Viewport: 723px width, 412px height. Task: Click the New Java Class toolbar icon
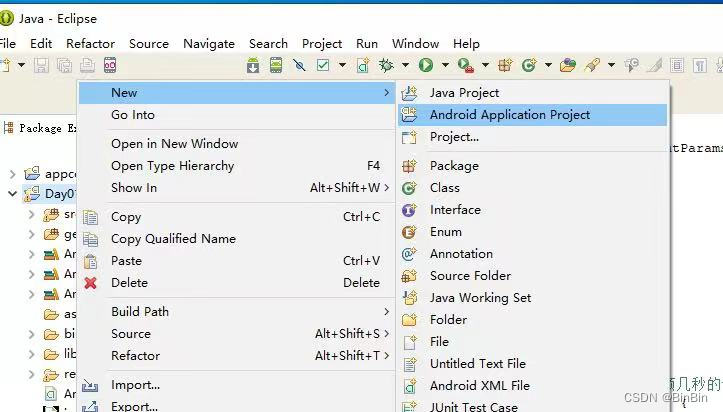529,65
